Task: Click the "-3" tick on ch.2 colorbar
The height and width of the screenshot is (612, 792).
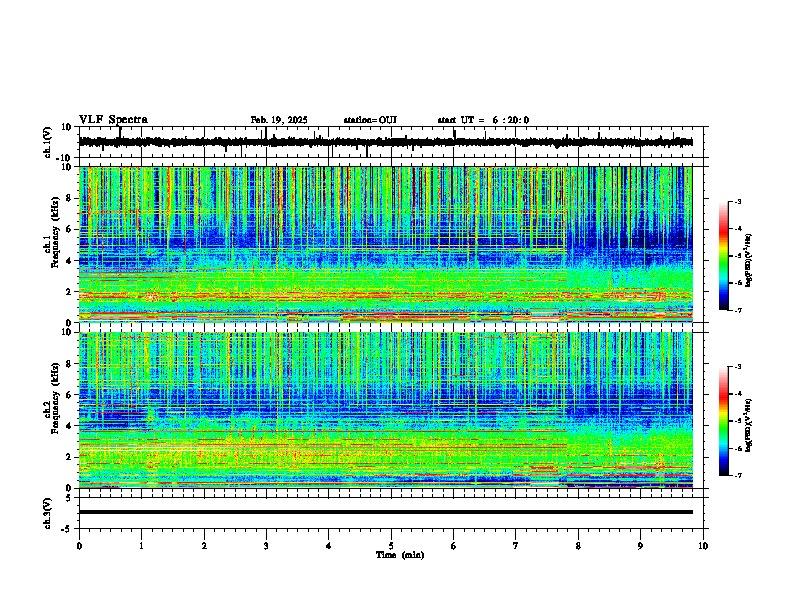Action: (x=738, y=367)
